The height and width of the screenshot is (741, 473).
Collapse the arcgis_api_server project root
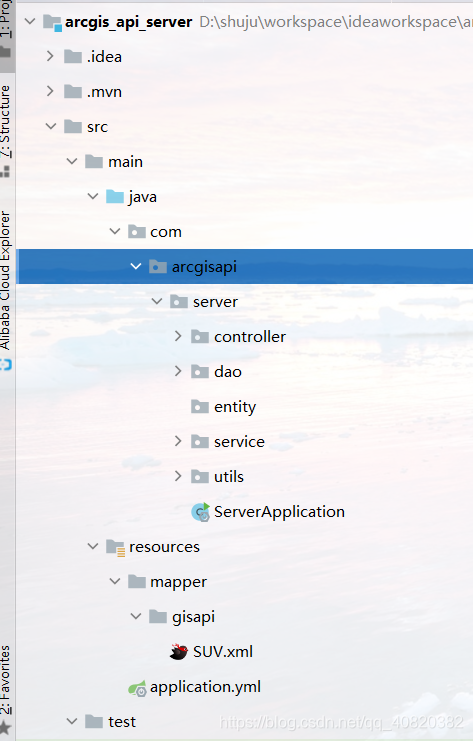[30, 22]
